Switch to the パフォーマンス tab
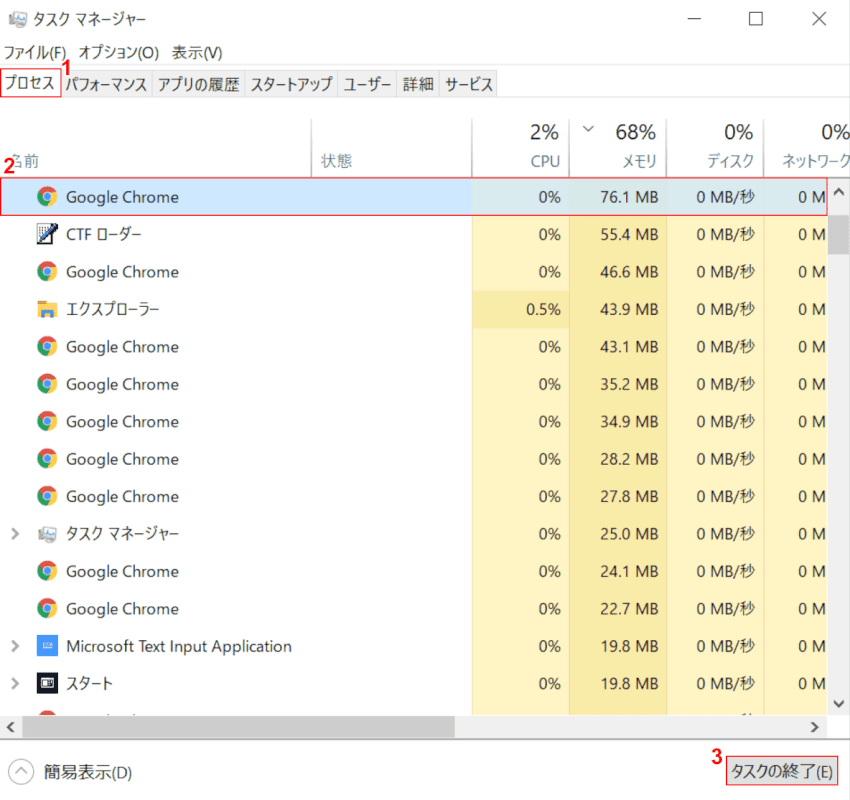 tap(107, 84)
